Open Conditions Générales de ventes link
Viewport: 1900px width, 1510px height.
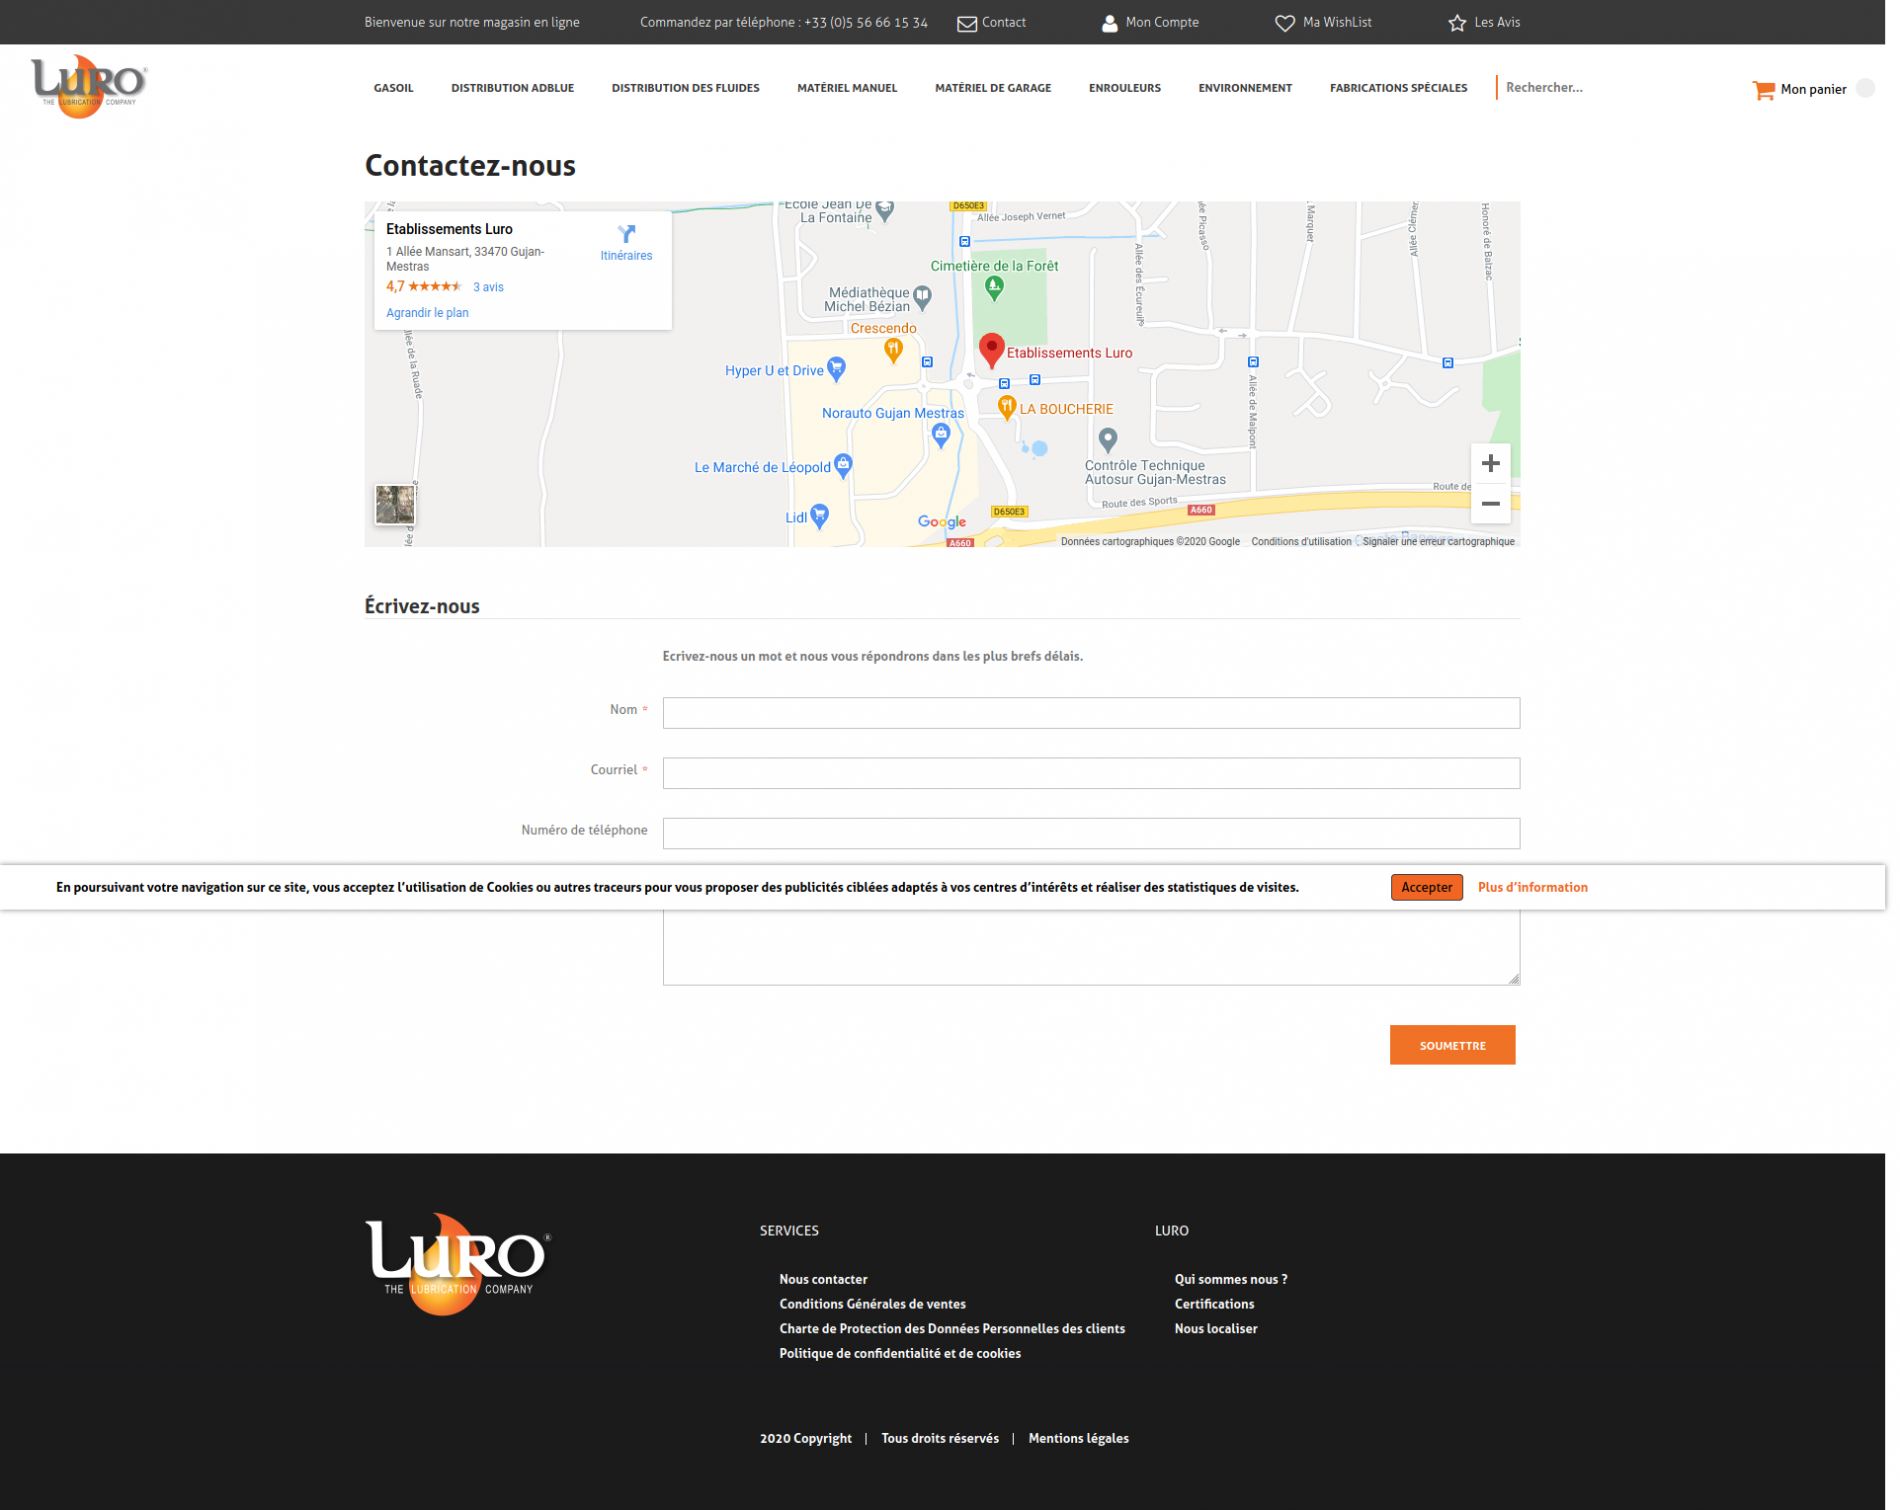click(872, 1304)
